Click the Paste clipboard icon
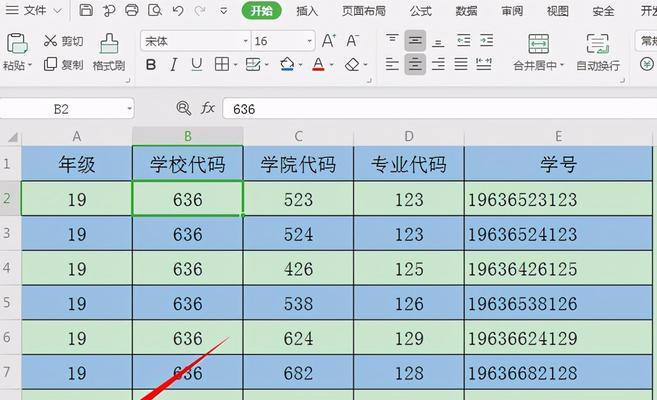This screenshot has width=657, height=400. click(x=17, y=43)
